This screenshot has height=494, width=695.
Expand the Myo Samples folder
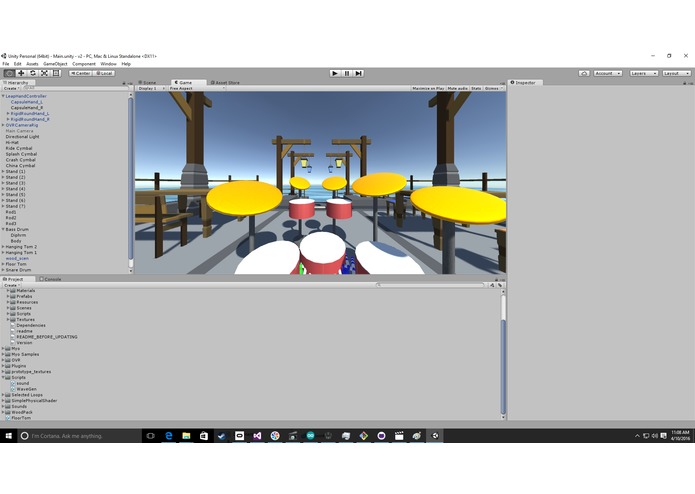[3, 354]
